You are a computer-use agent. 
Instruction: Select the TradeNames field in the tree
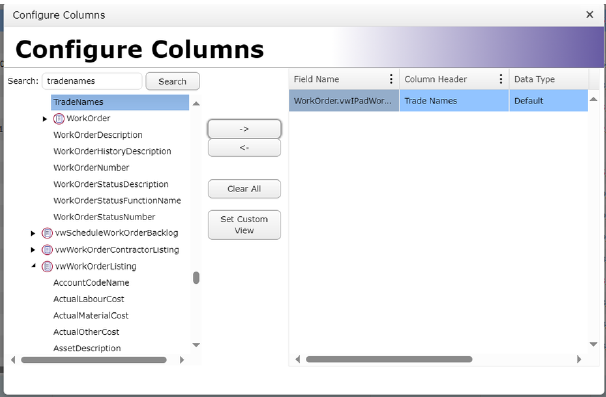[120, 102]
